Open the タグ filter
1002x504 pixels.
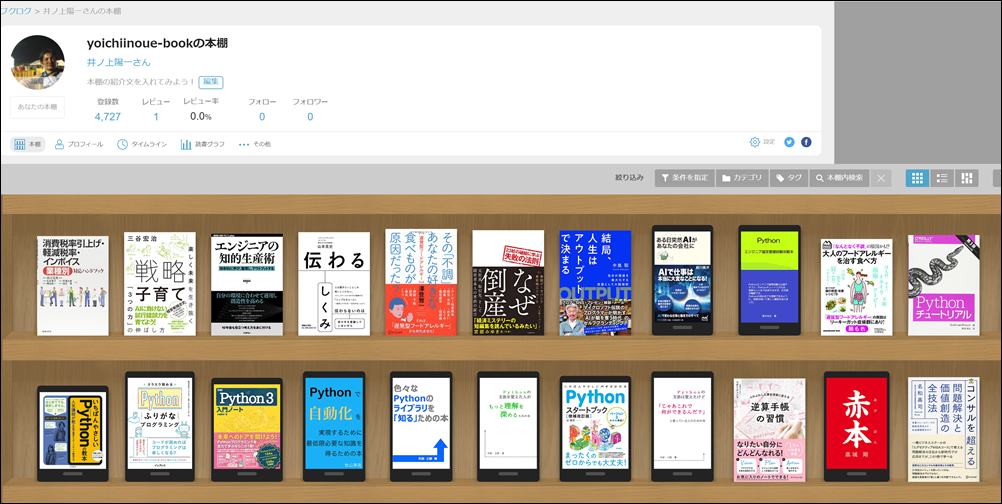tap(789, 178)
